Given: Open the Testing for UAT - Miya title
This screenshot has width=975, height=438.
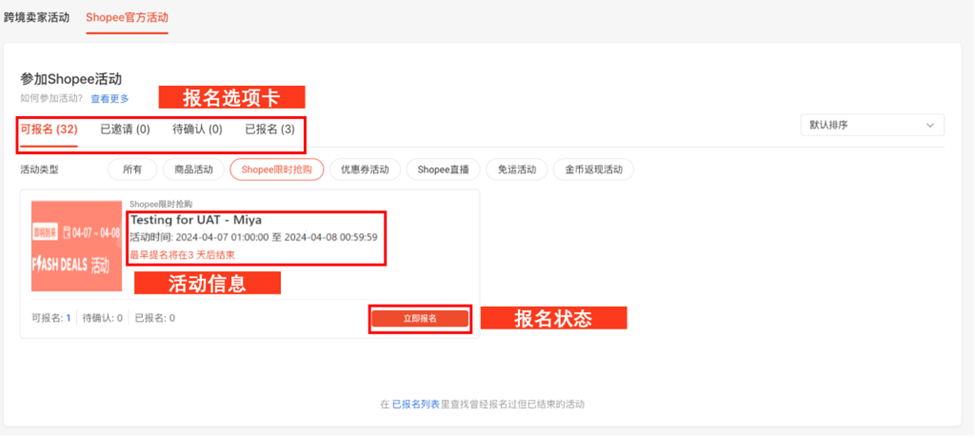Looking at the screenshot, I should tap(196, 220).
